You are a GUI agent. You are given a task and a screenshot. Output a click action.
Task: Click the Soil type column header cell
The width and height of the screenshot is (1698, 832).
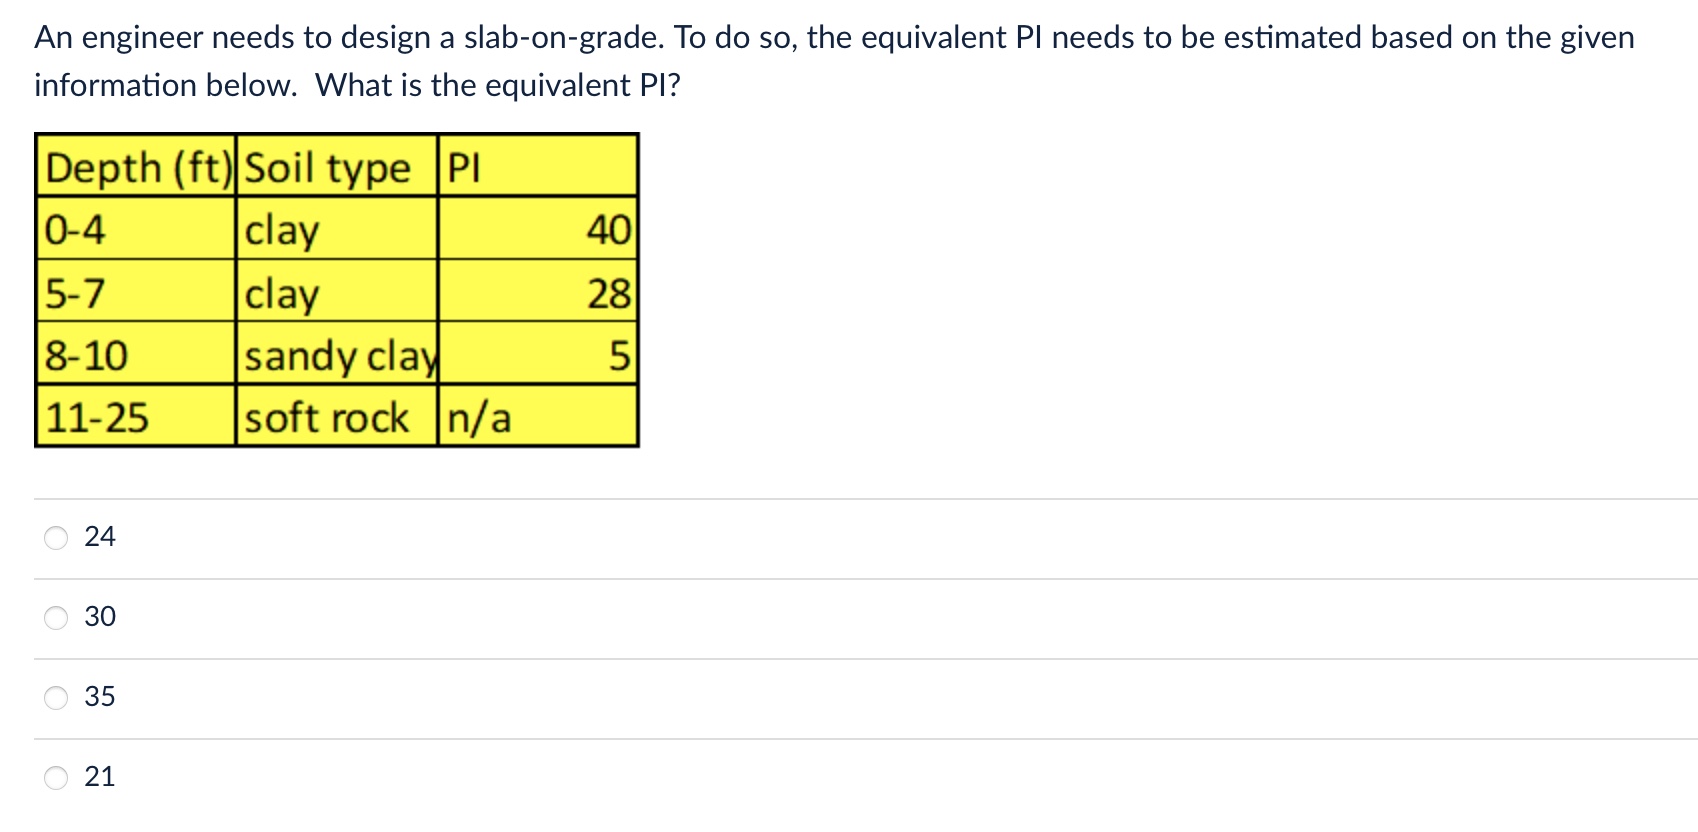coord(330,168)
